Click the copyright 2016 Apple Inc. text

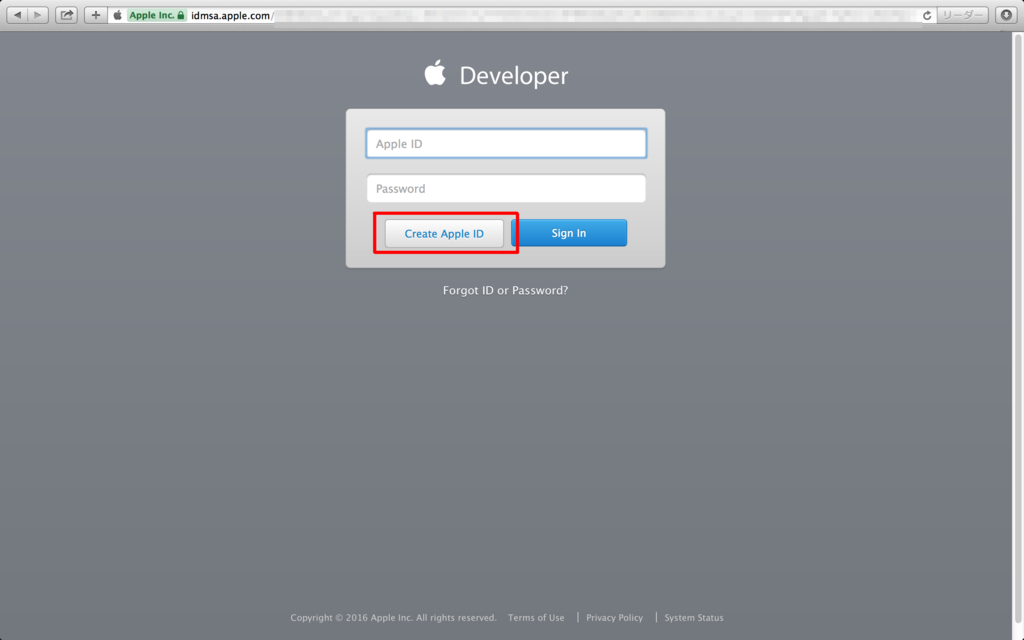click(x=393, y=618)
